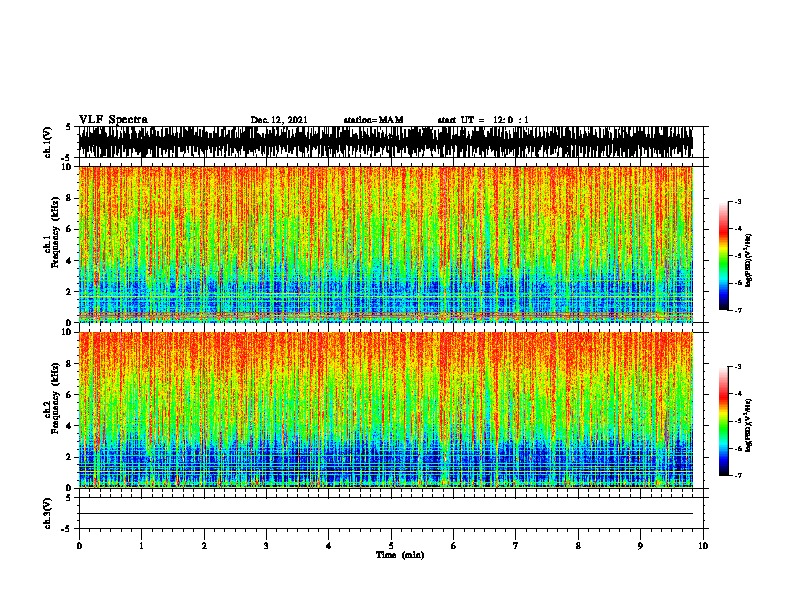Click the flat trace in the ch.3 panel

[x=385, y=514]
